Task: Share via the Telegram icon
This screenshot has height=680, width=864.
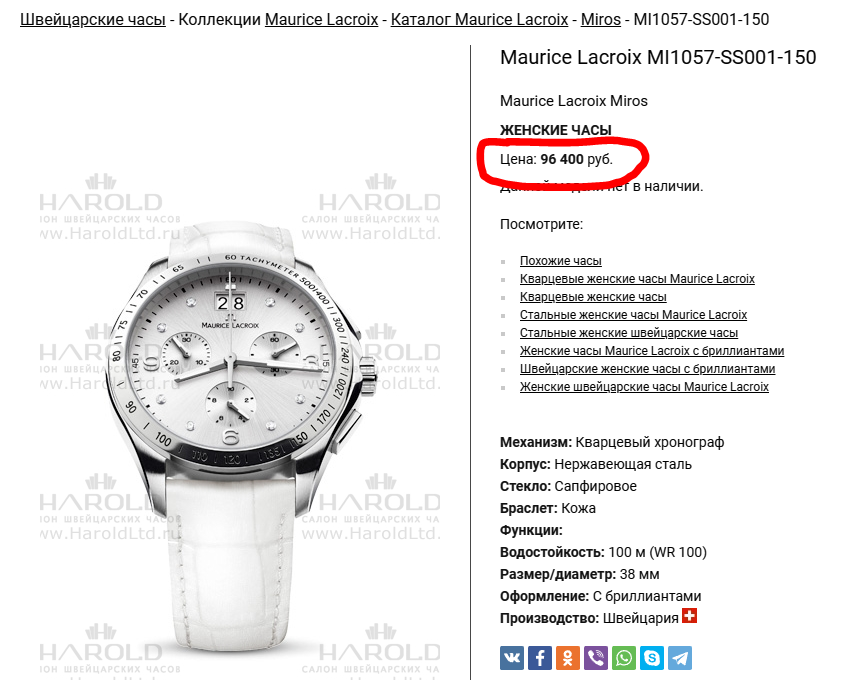Action: point(680,658)
